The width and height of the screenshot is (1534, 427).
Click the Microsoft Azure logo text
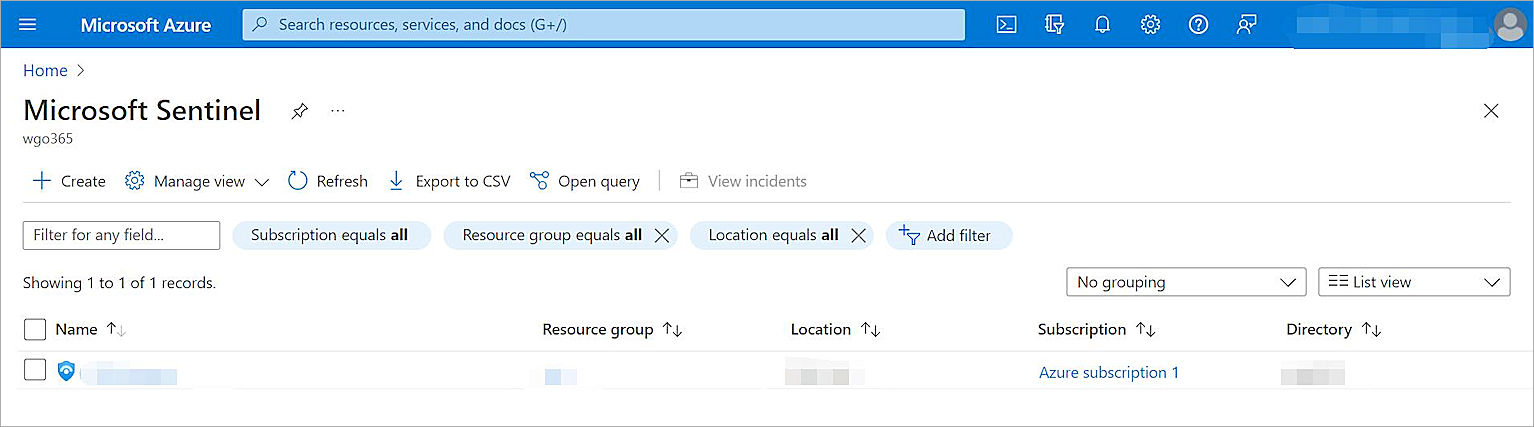pos(146,25)
